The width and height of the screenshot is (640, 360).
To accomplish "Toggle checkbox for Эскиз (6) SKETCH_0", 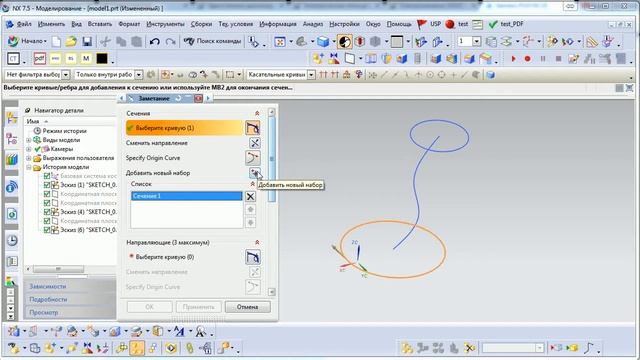I will [x=47, y=230].
